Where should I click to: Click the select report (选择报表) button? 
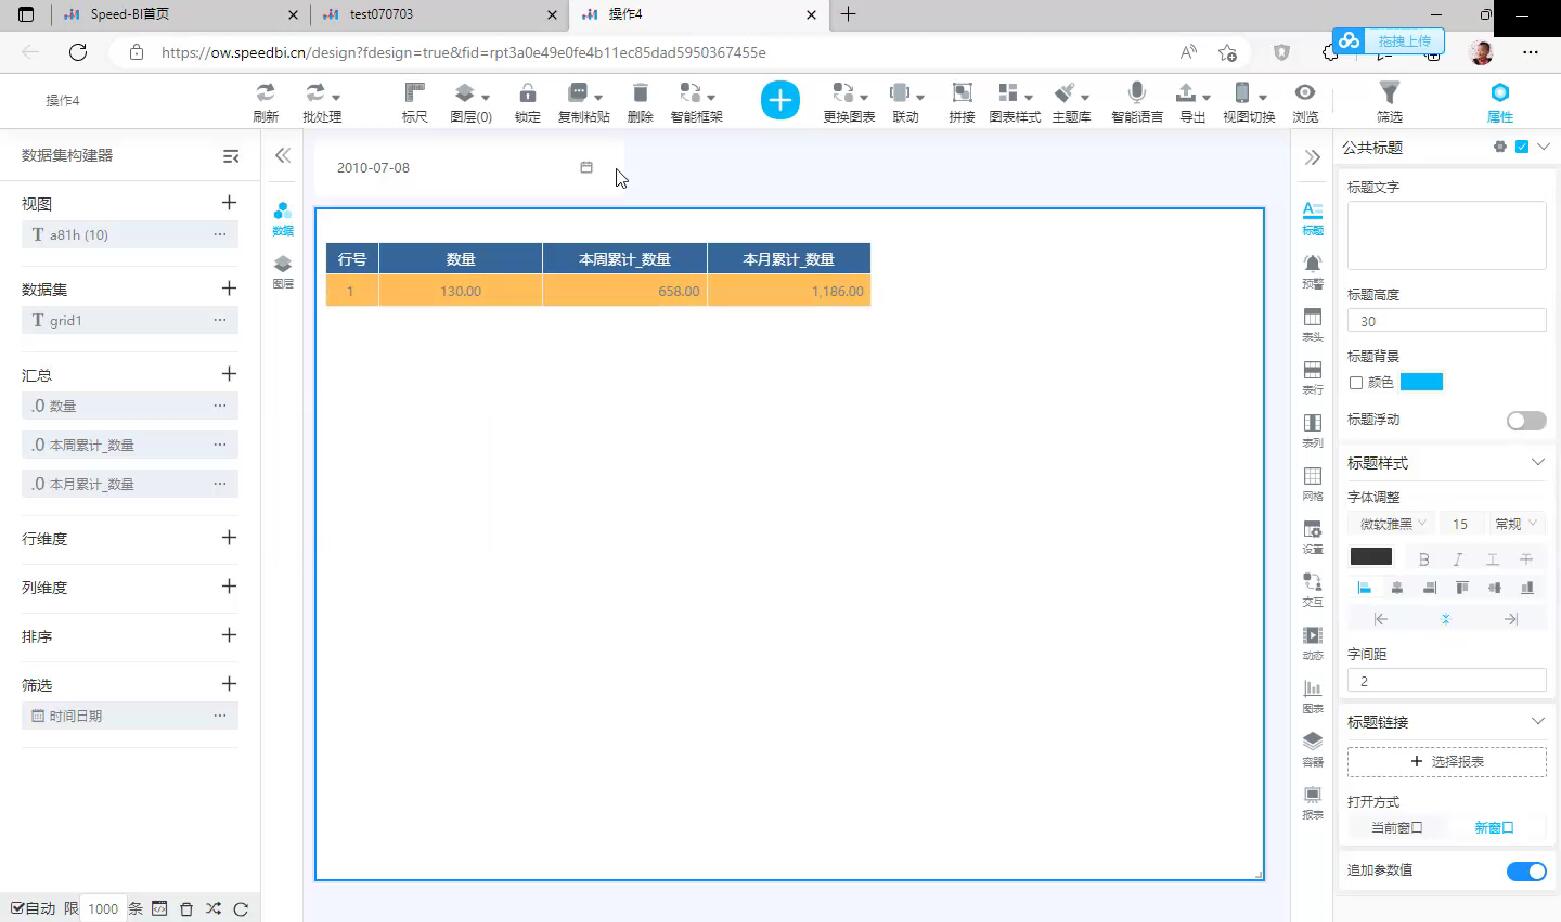[1446, 762]
